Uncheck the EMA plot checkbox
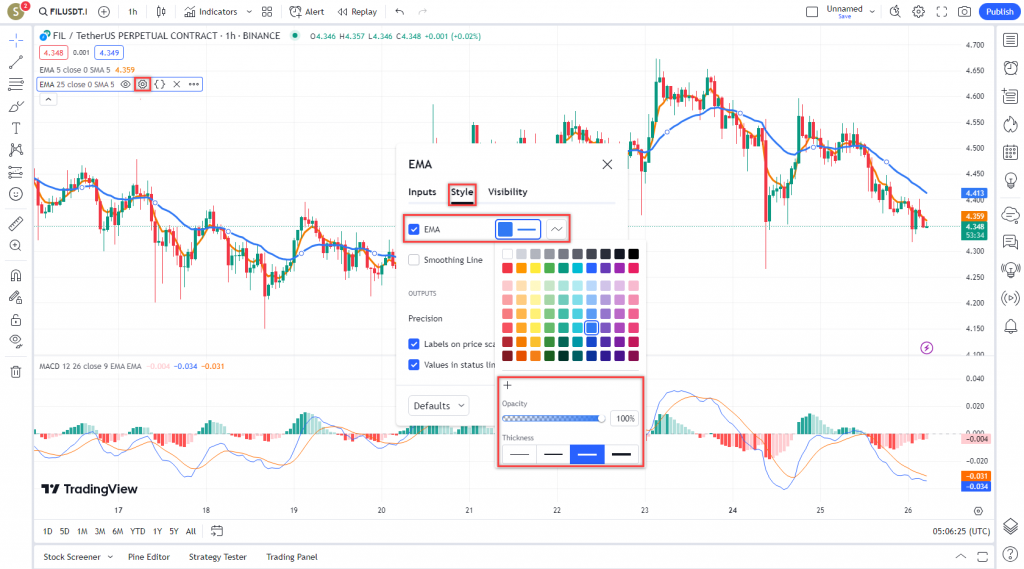This screenshot has height=569, width=1024. coord(413,229)
